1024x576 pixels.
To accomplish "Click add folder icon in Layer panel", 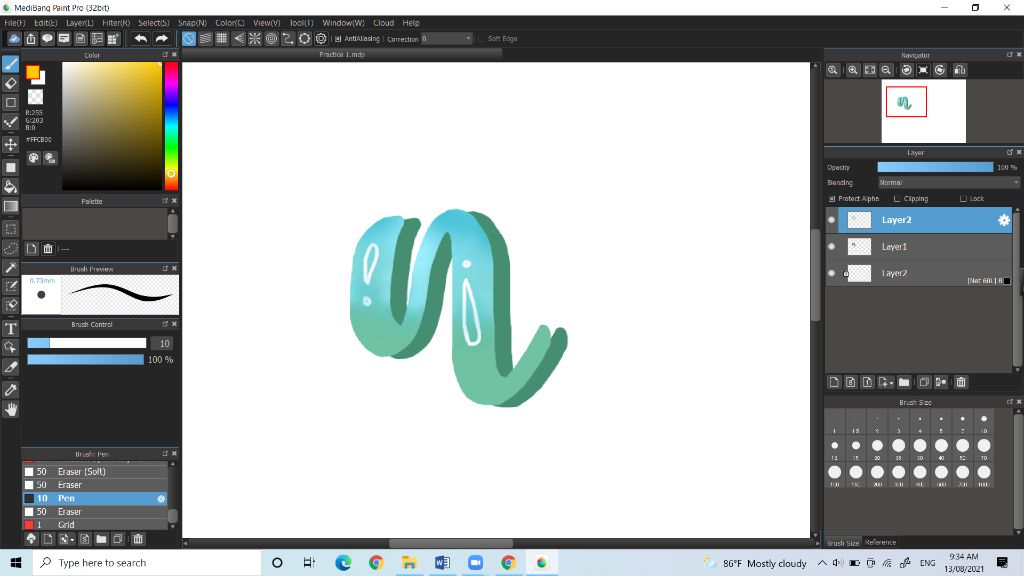I will pos(904,382).
